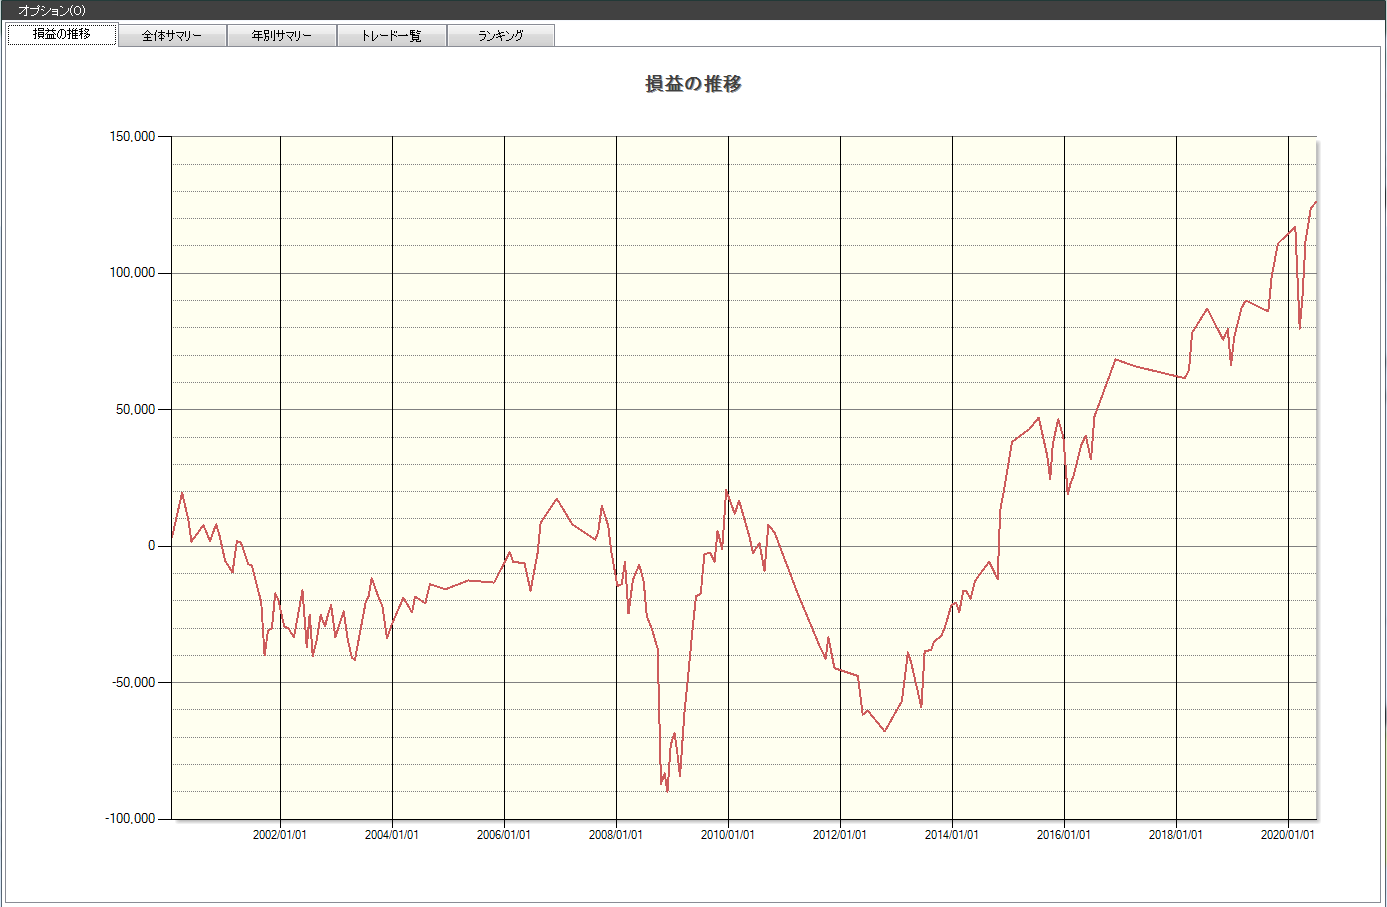Click the 2016/01/01 date label
Viewport: 1387px width, 907px height.
click(x=1064, y=835)
